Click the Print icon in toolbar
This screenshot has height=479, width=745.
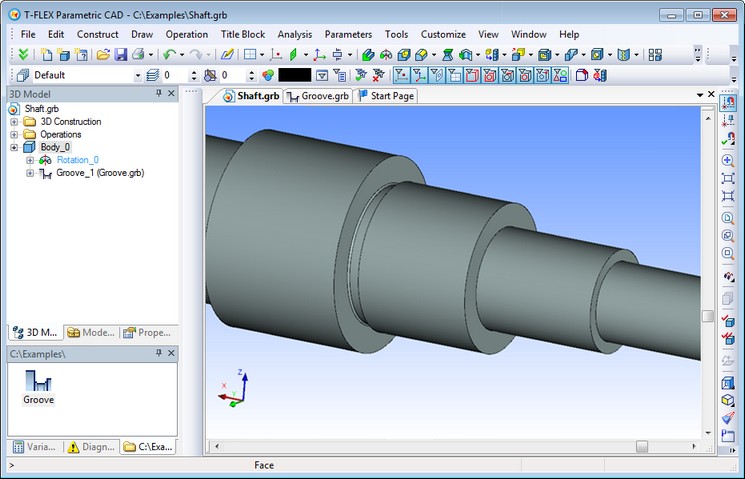pos(138,55)
